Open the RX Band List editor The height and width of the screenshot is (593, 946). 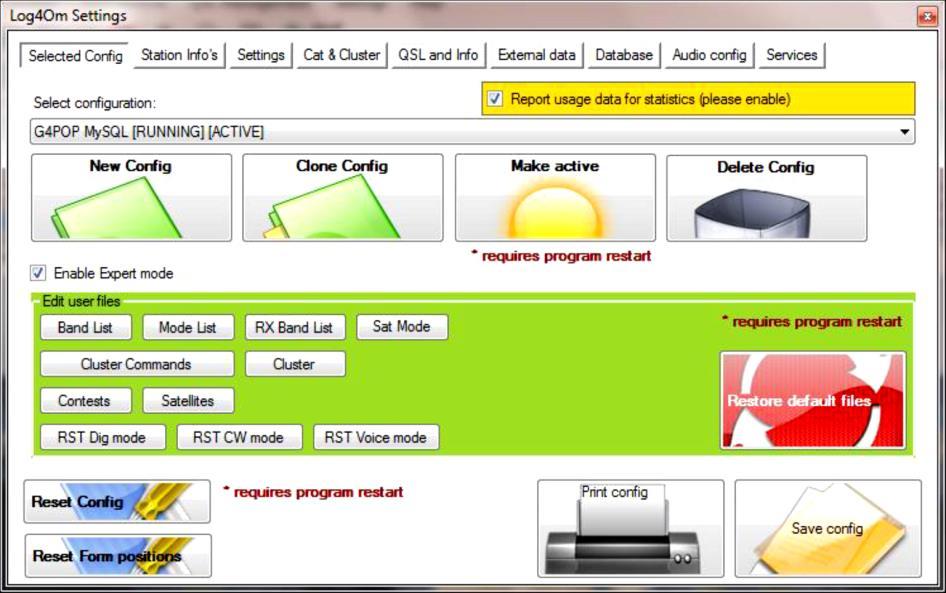(x=295, y=328)
